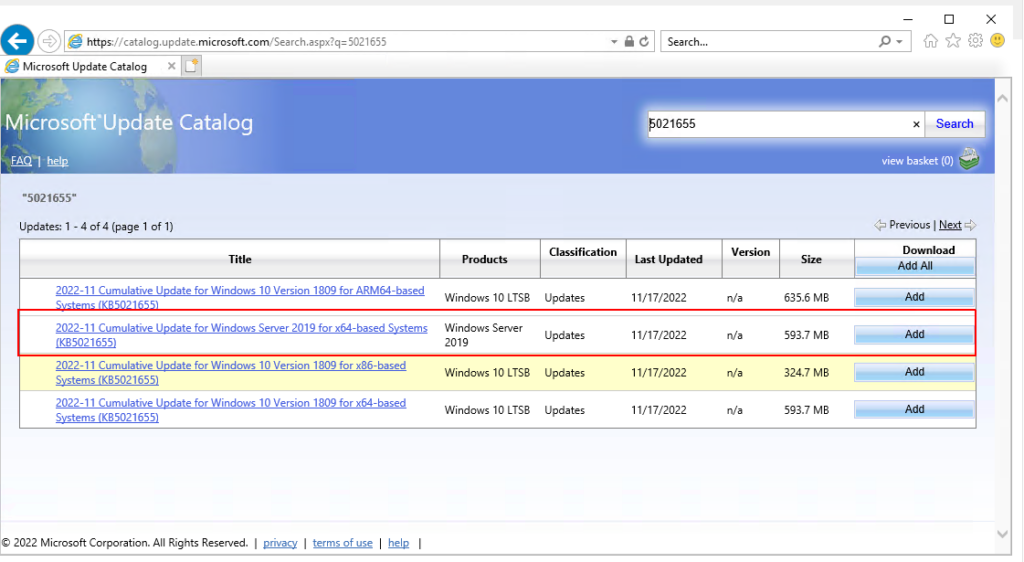
Task: Close the Microsoft Update Catalog tab
Action: [171, 66]
